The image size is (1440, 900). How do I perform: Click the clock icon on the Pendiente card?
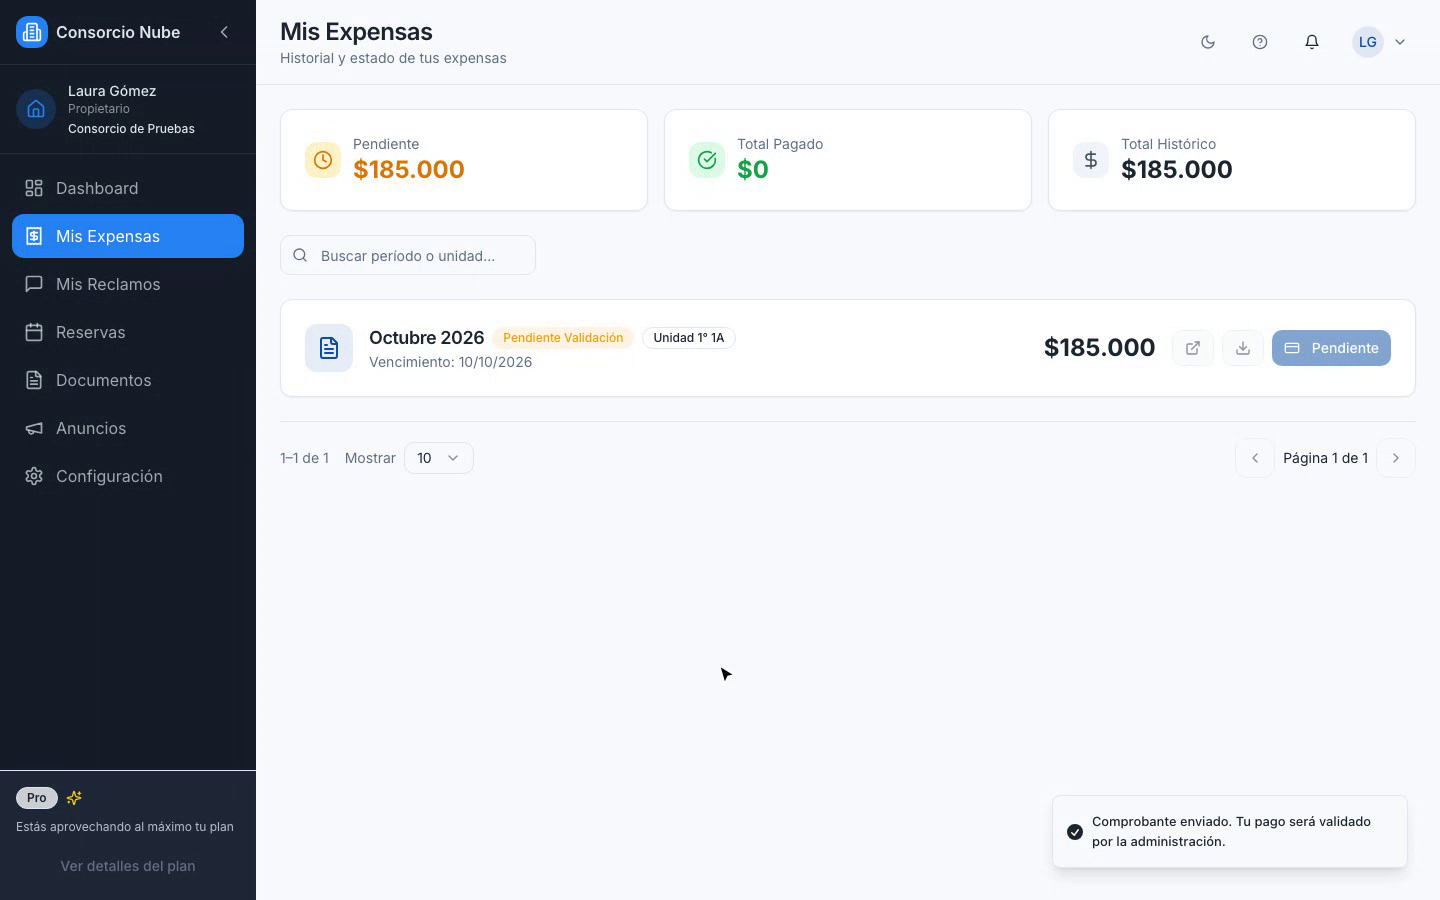point(323,160)
